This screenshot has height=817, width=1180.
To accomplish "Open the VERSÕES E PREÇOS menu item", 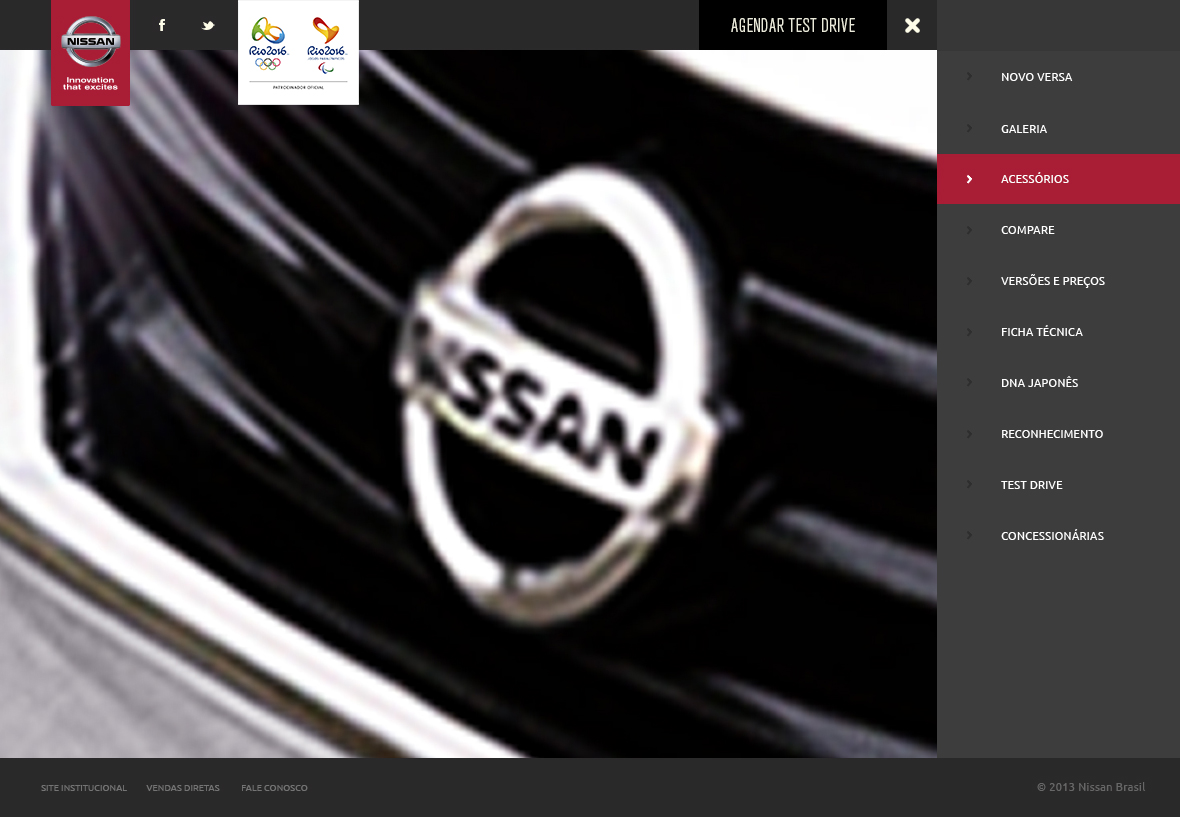I will [1053, 280].
